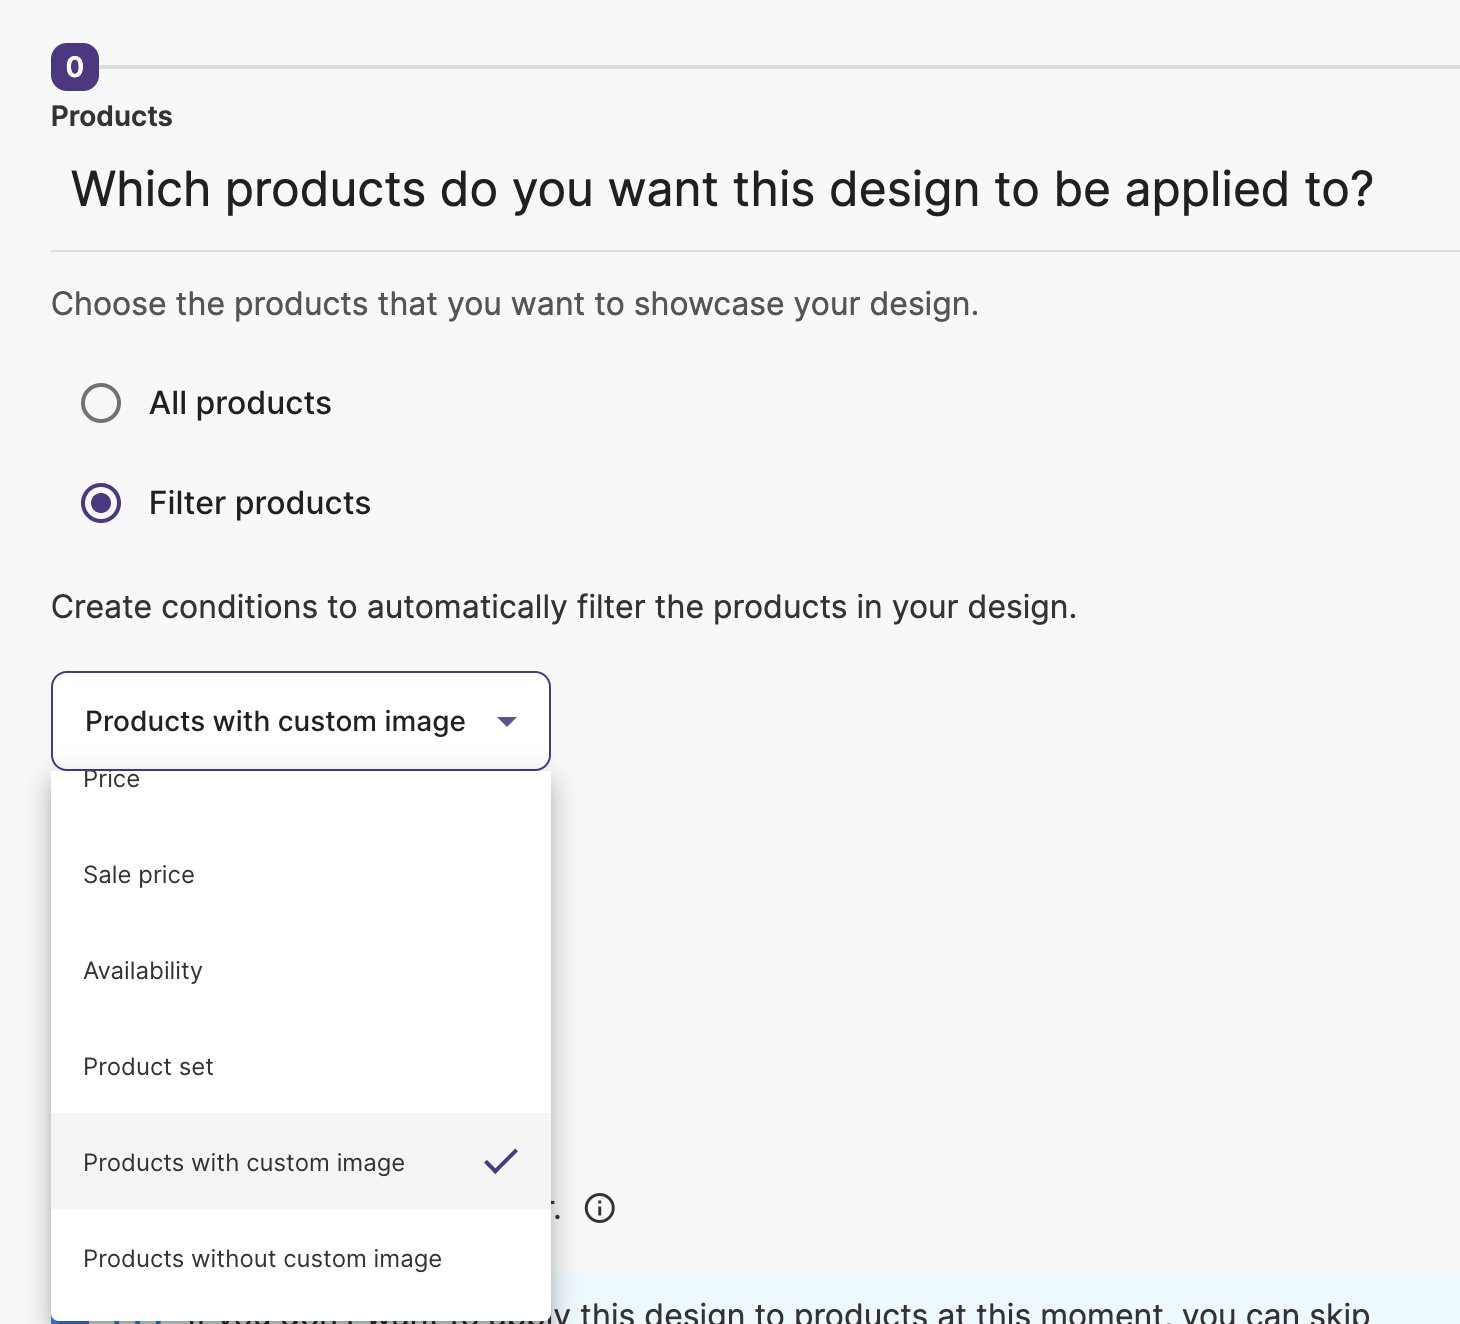Choose the Price option in the list
Screen dimensions: 1460x1324
(x=112, y=781)
